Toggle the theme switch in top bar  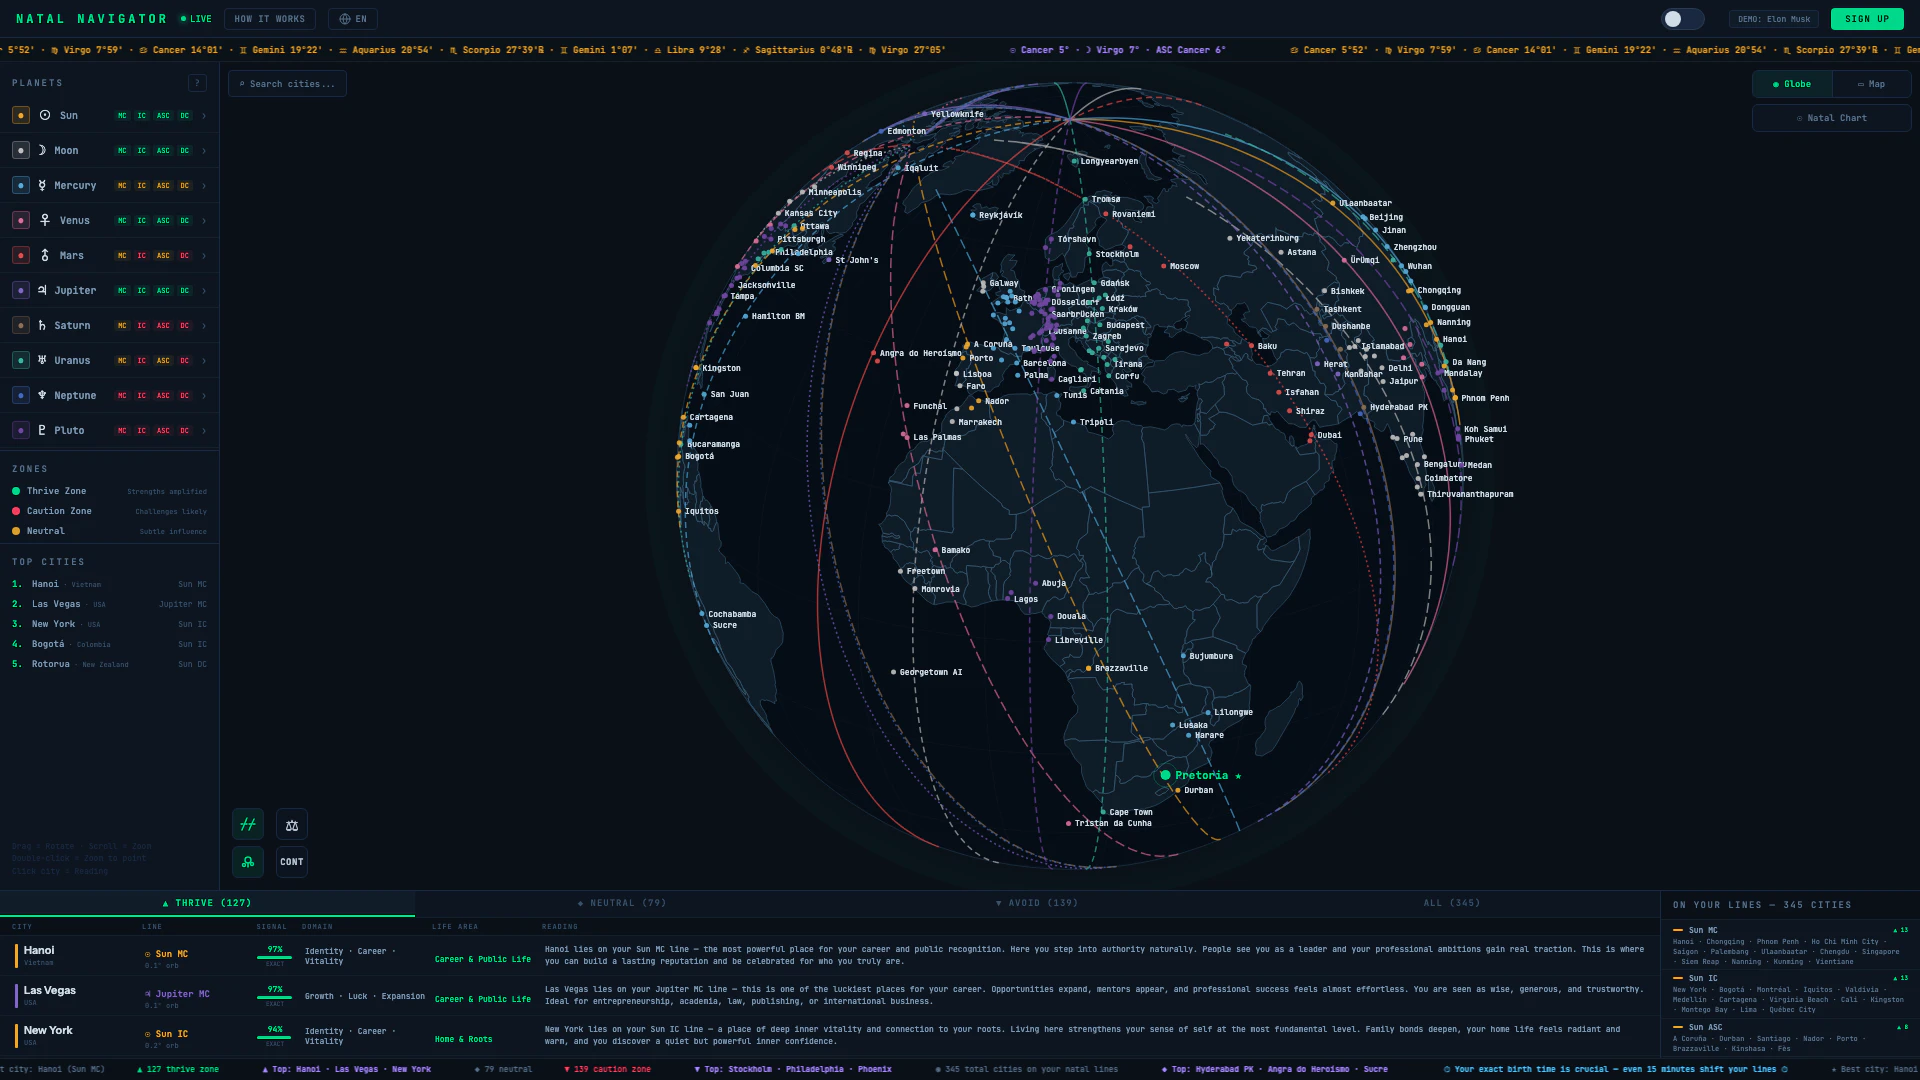click(x=1682, y=19)
